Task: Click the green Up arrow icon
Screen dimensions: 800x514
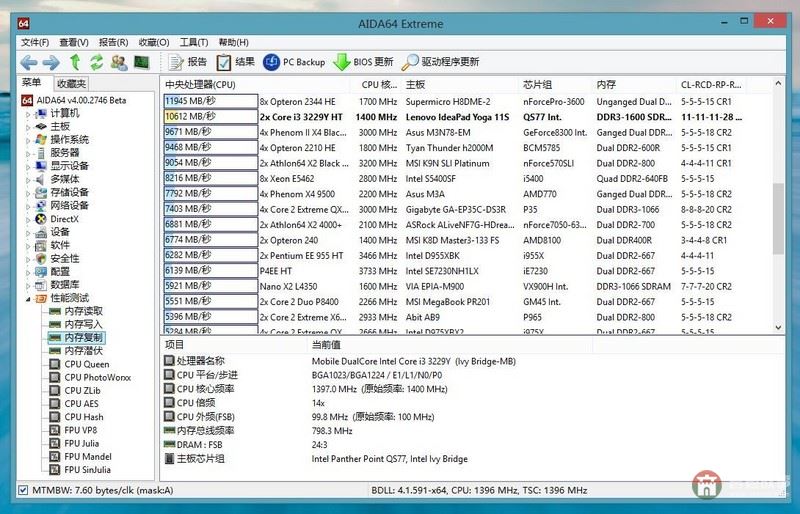Action: pyautogui.click(x=75, y=62)
